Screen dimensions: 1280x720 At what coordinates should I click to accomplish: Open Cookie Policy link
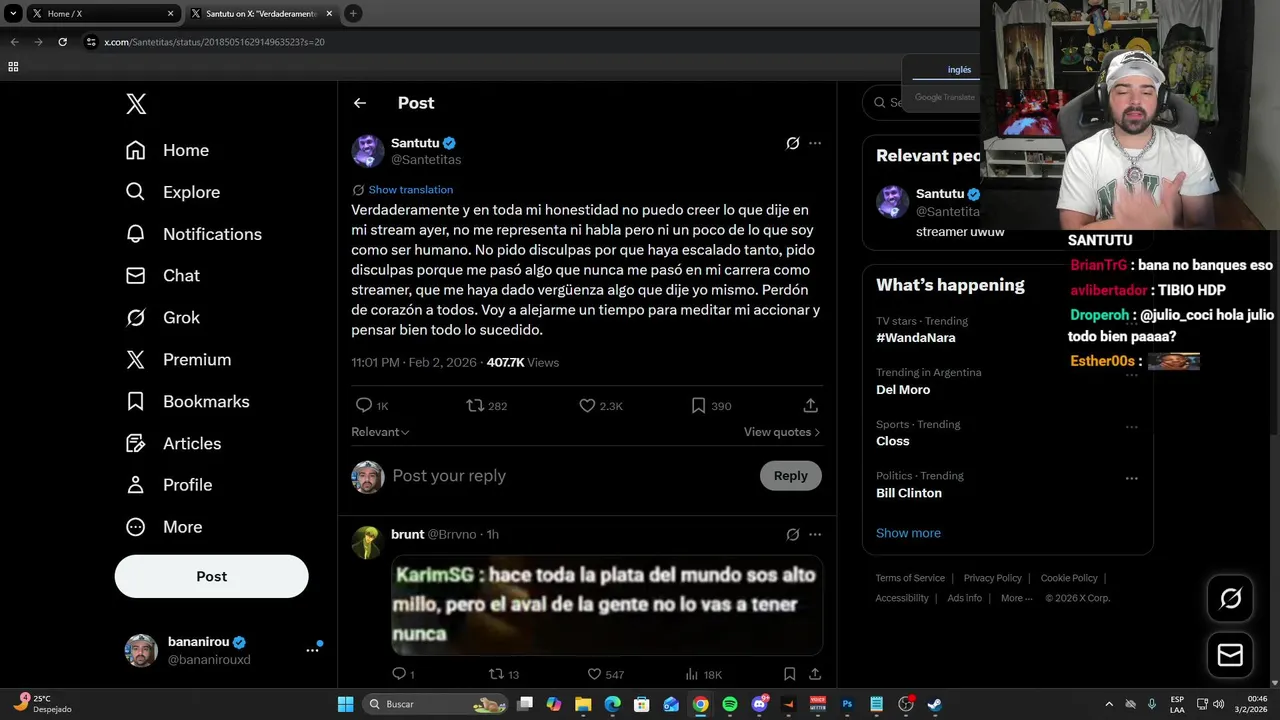click(1069, 578)
